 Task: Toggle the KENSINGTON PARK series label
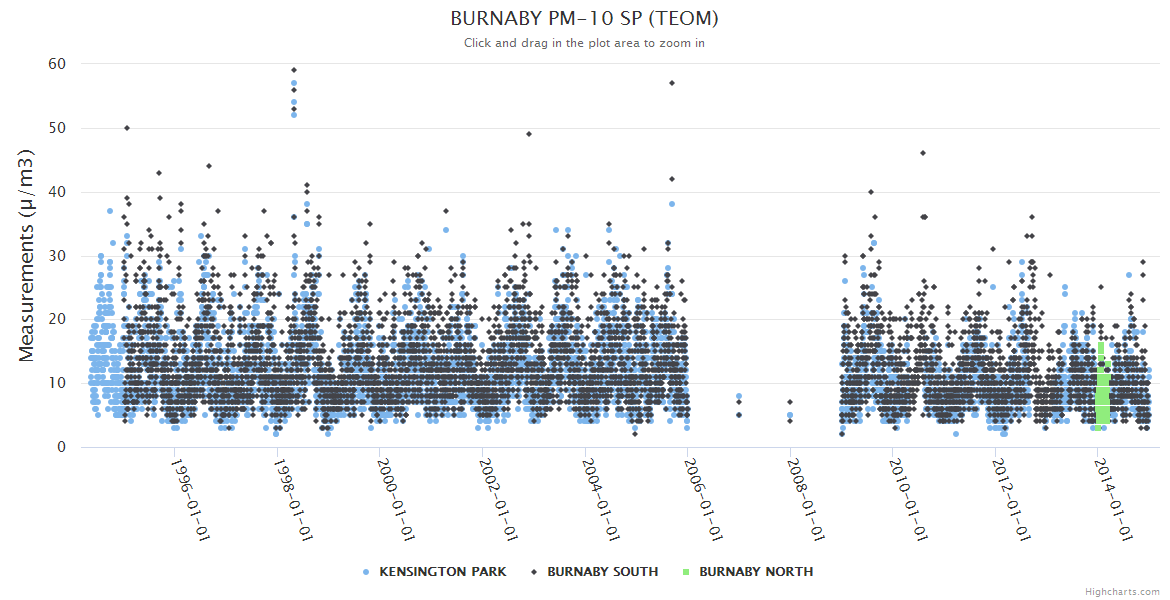click(442, 572)
